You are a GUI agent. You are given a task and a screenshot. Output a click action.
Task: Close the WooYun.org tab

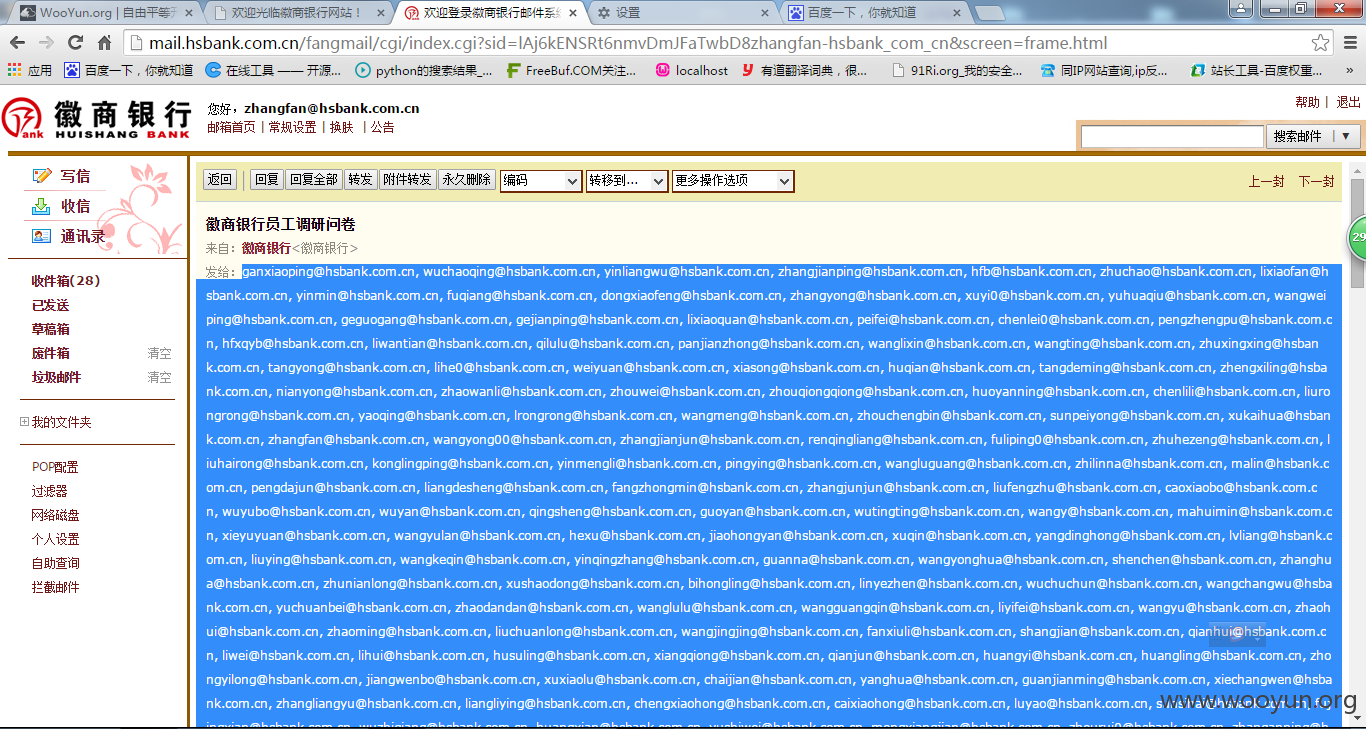188,13
